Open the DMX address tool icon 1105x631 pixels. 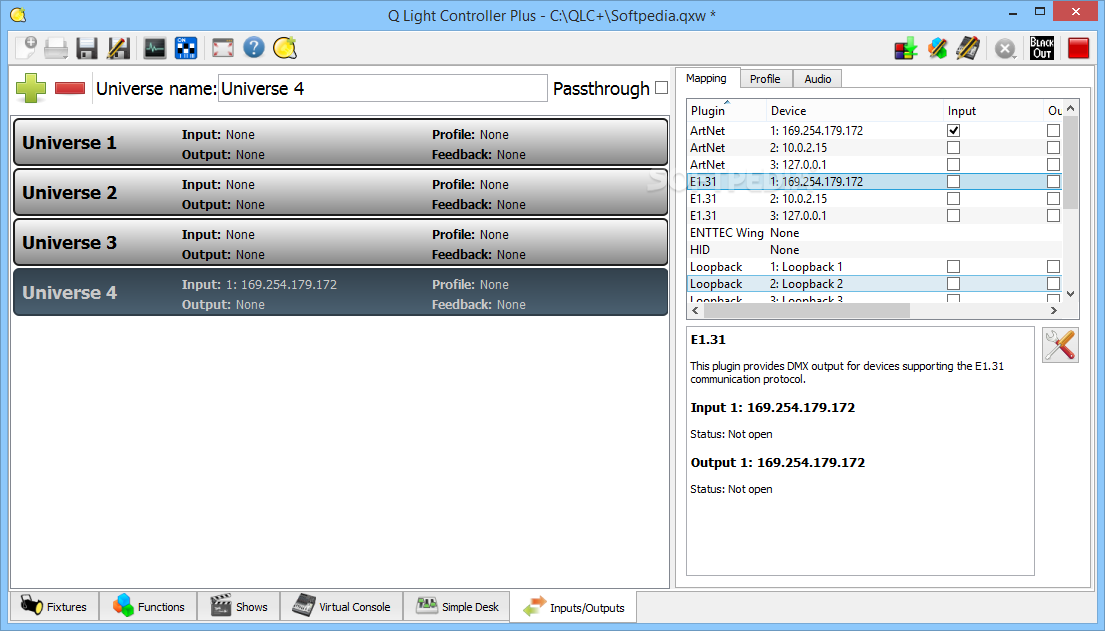tap(186, 48)
